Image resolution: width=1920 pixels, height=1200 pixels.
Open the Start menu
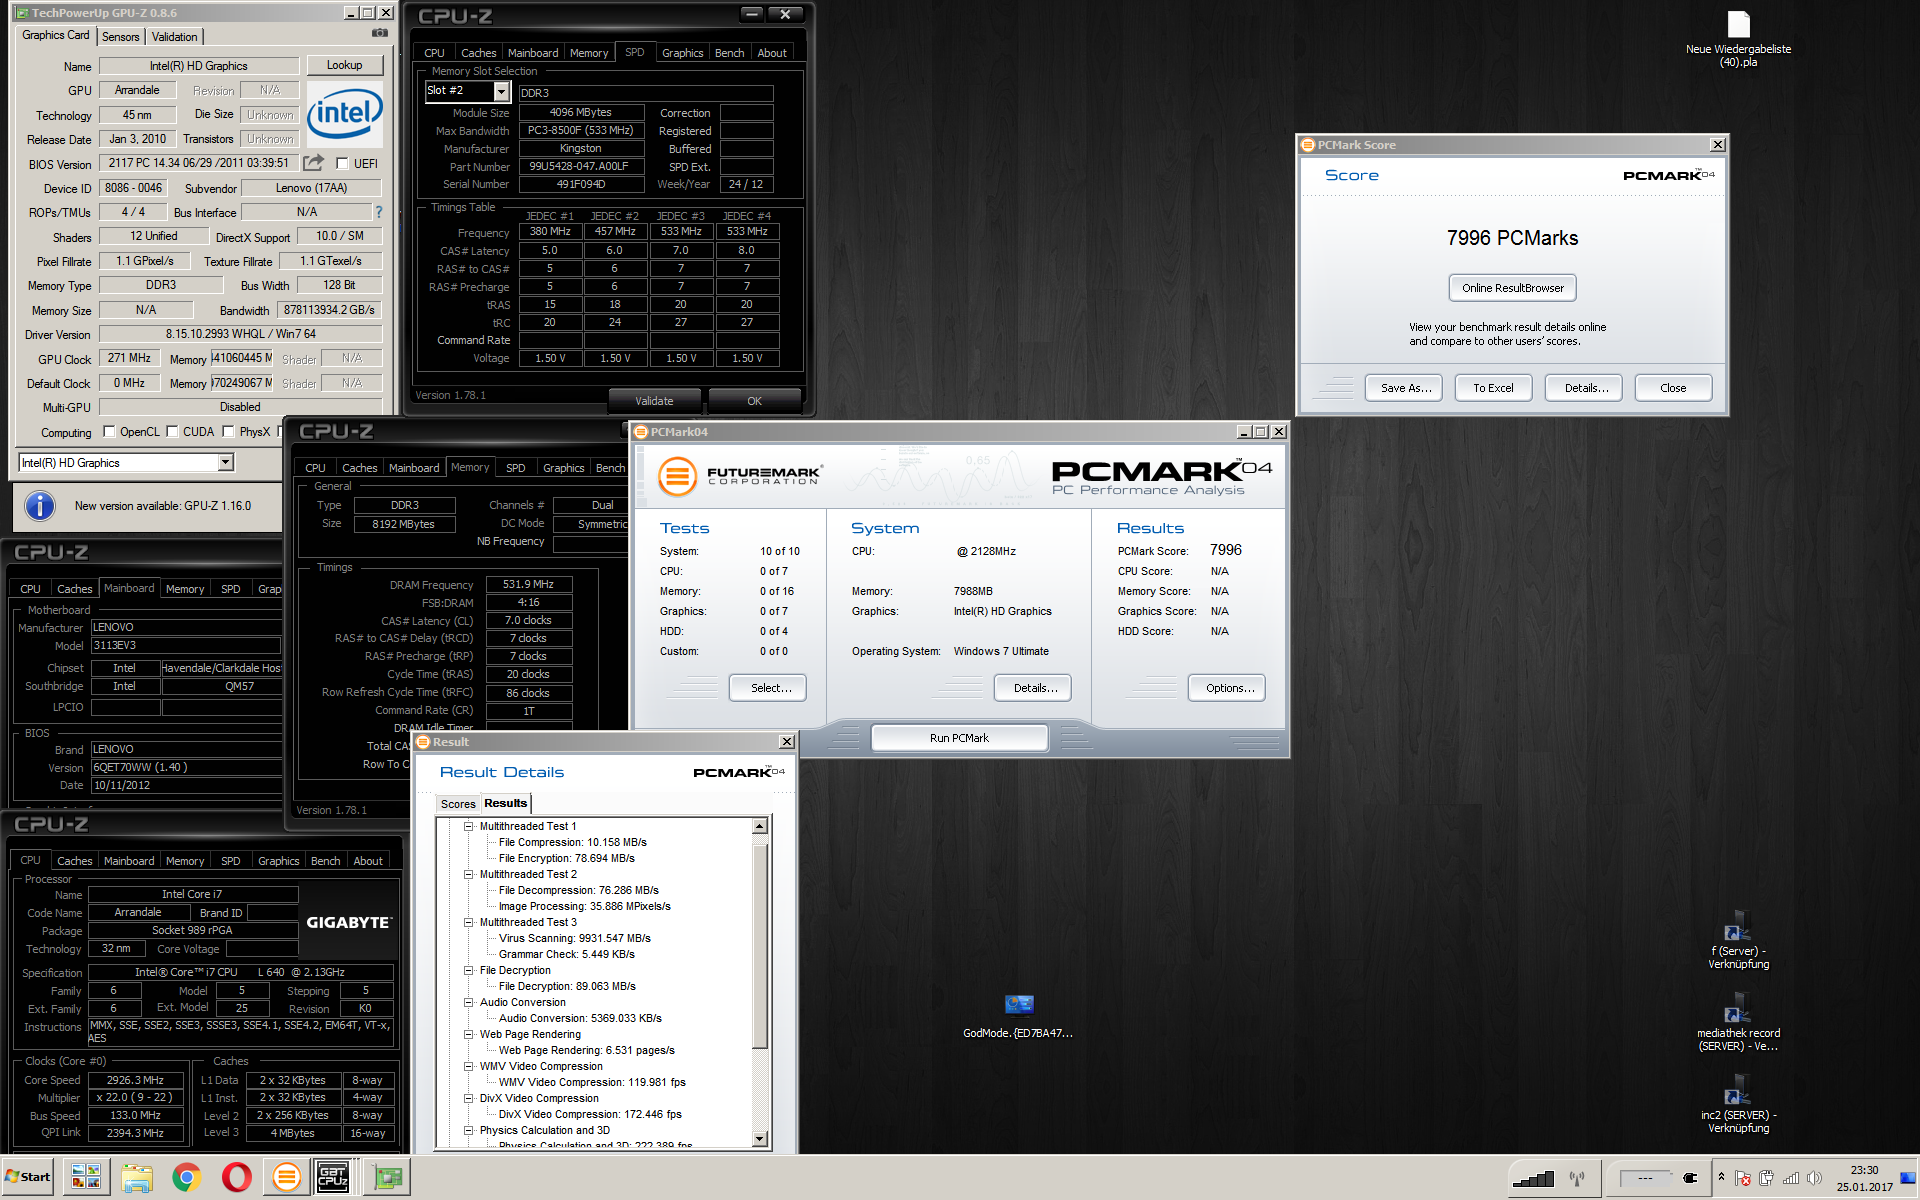point(28,1177)
